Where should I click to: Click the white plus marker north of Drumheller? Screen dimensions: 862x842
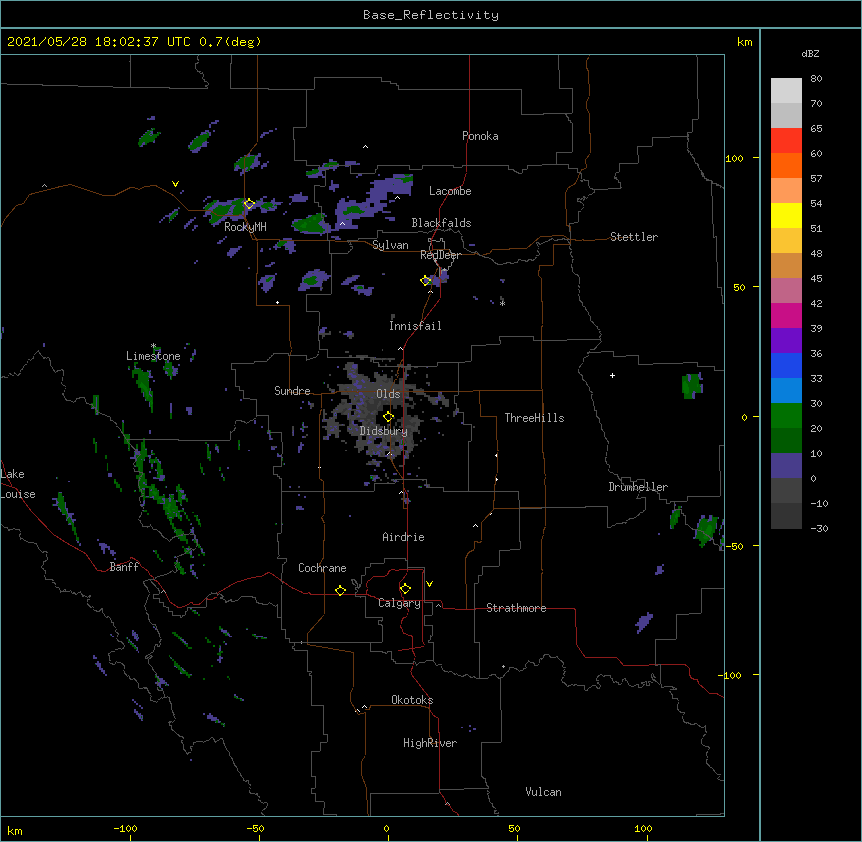coord(612,375)
